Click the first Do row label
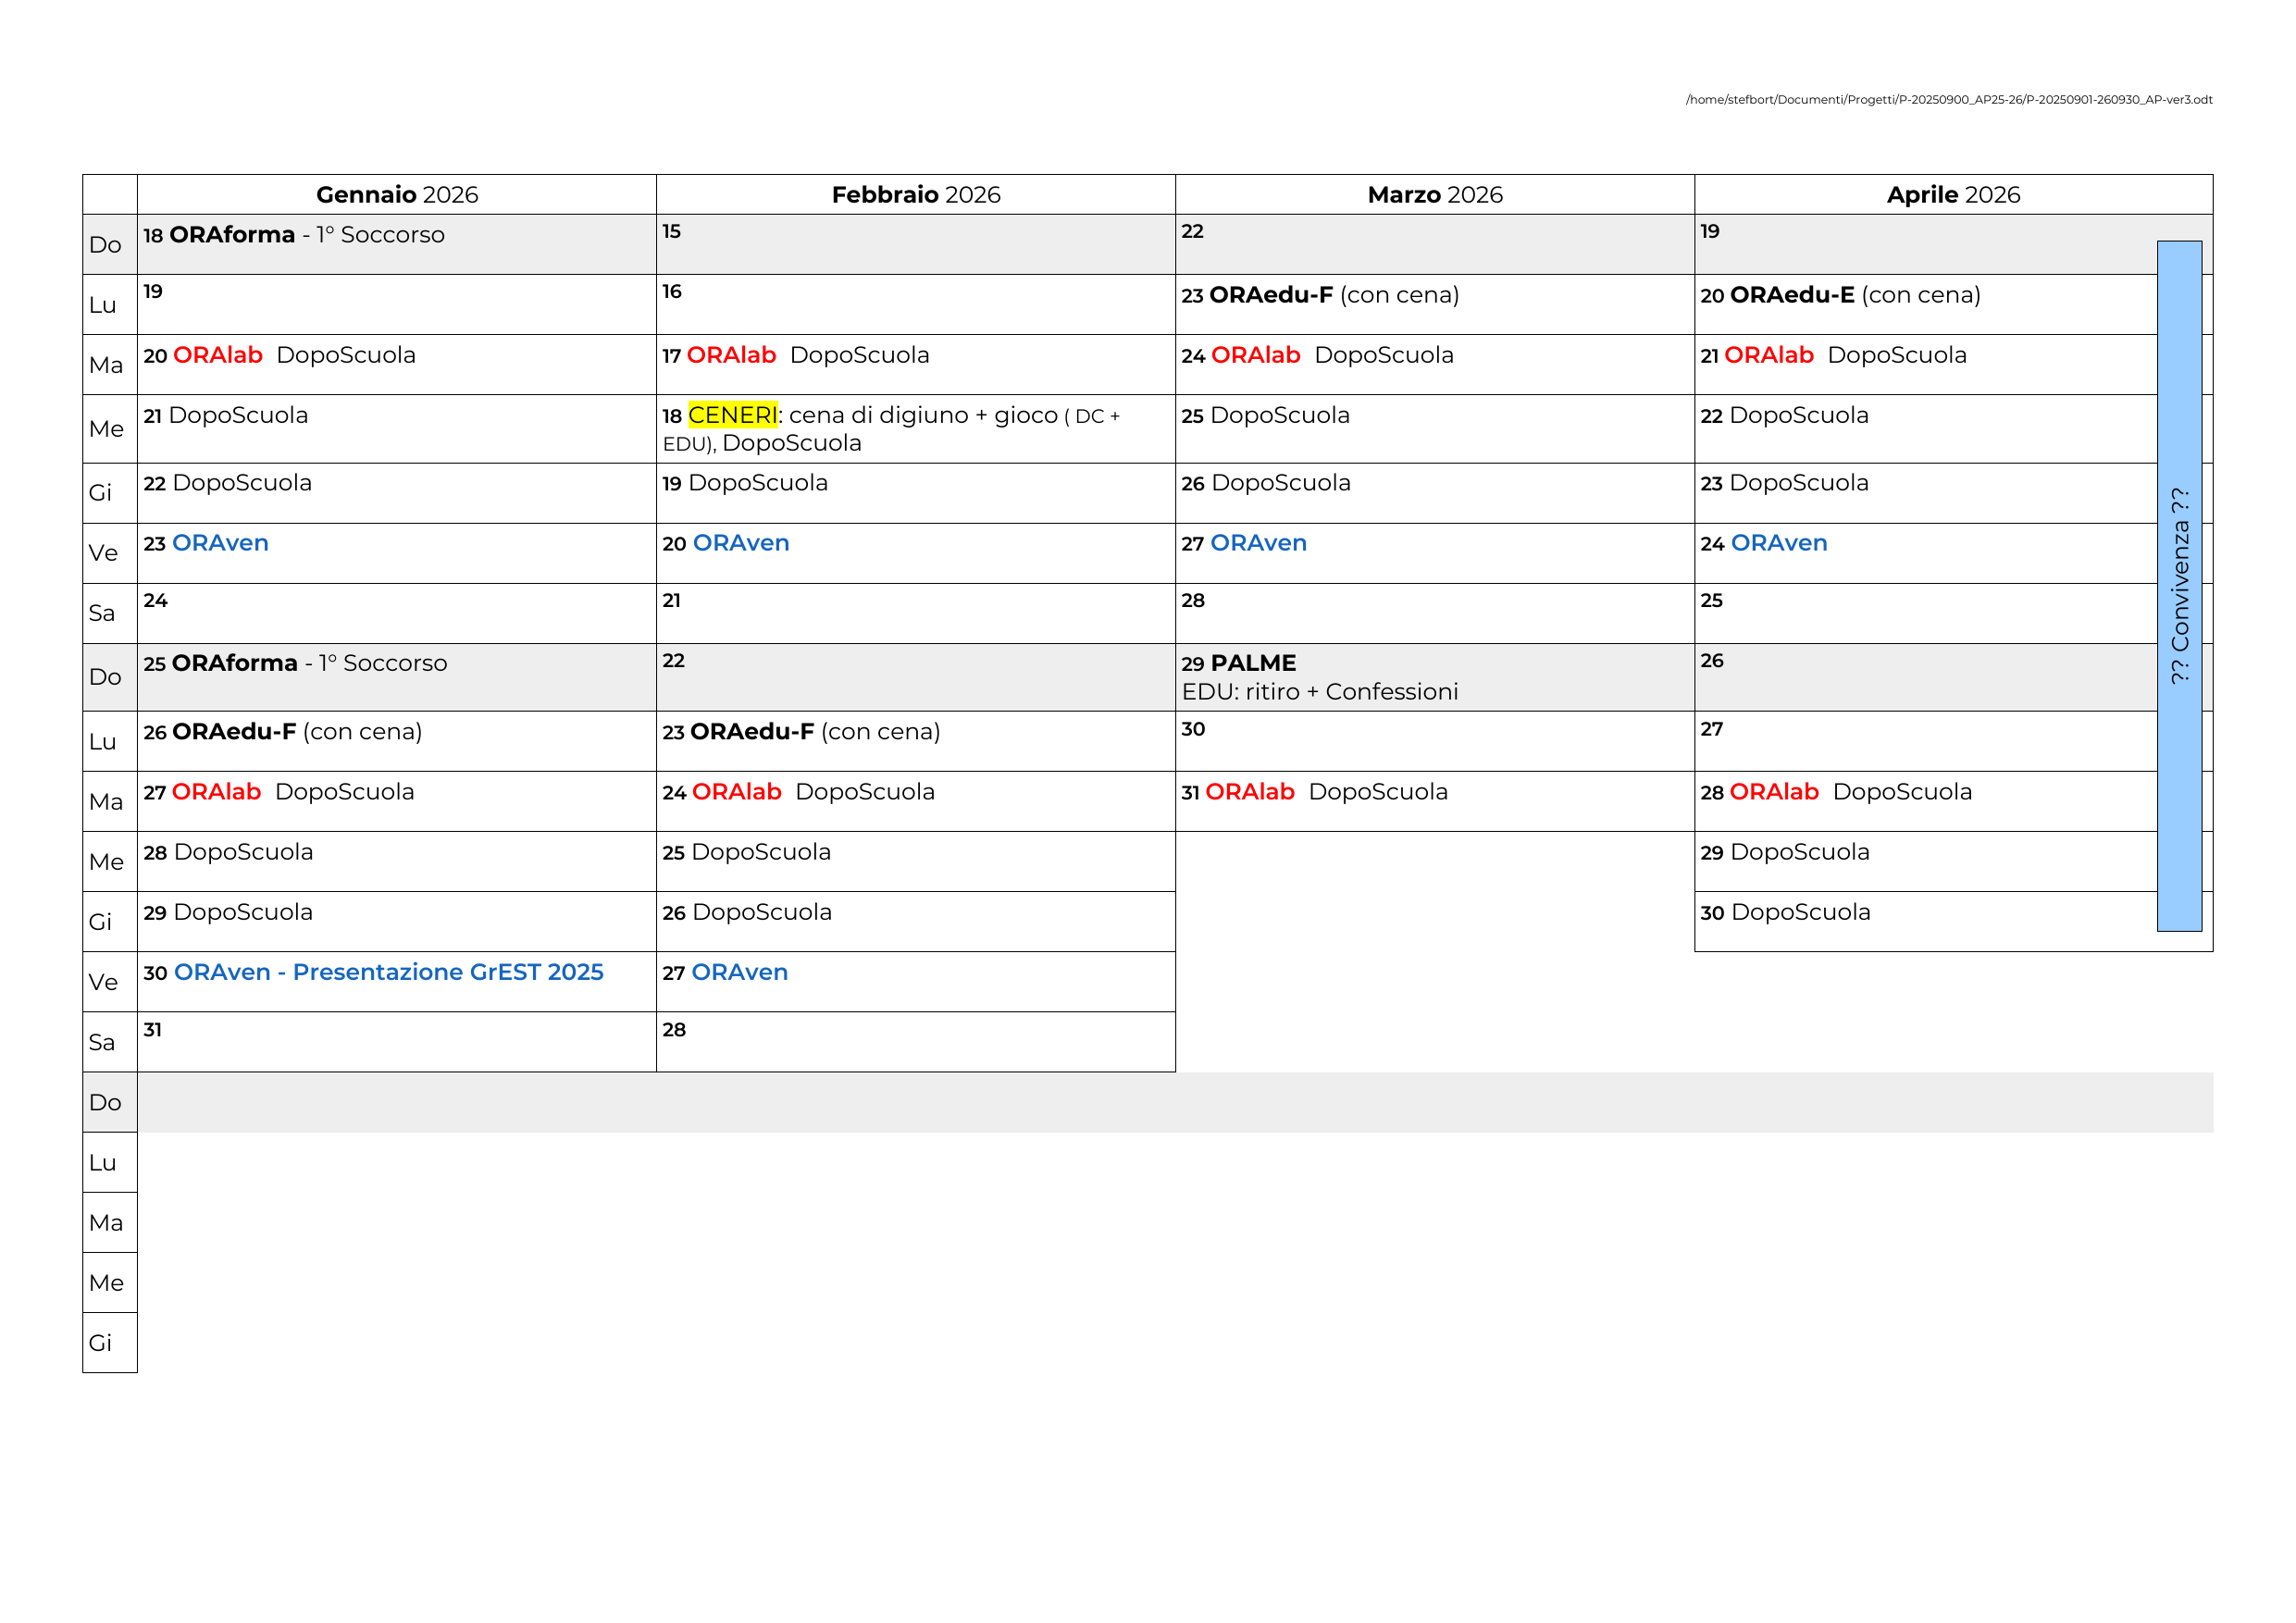This screenshot has width=2296, height=1623. tap(106, 245)
